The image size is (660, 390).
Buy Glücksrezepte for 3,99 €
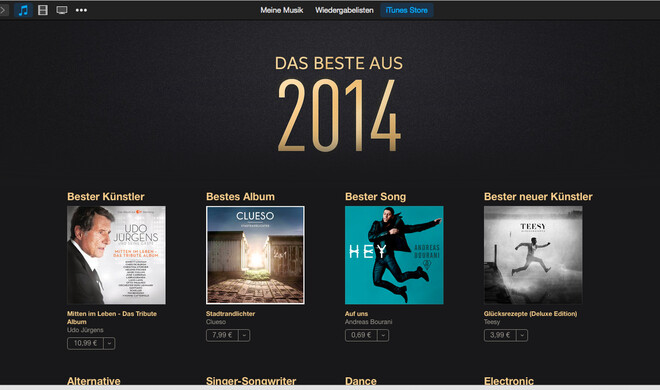500,335
